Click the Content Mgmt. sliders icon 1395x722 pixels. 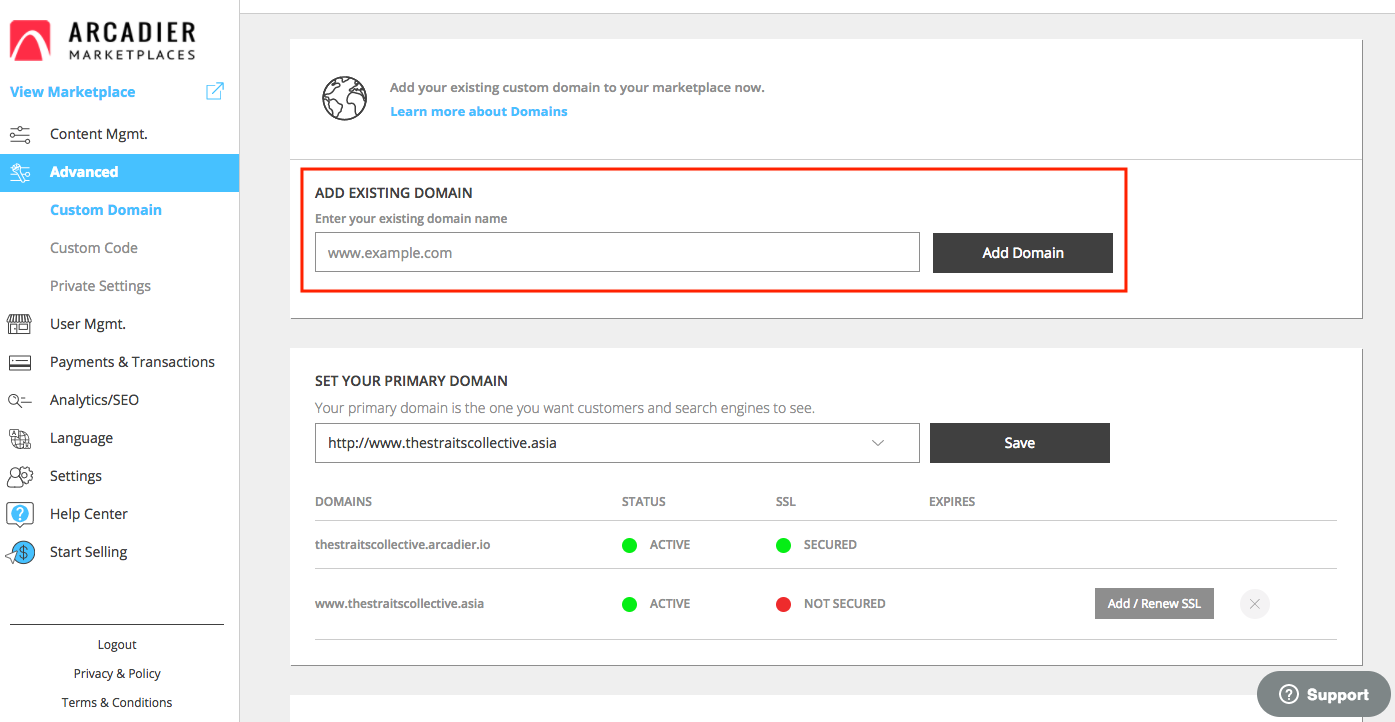[20, 134]
